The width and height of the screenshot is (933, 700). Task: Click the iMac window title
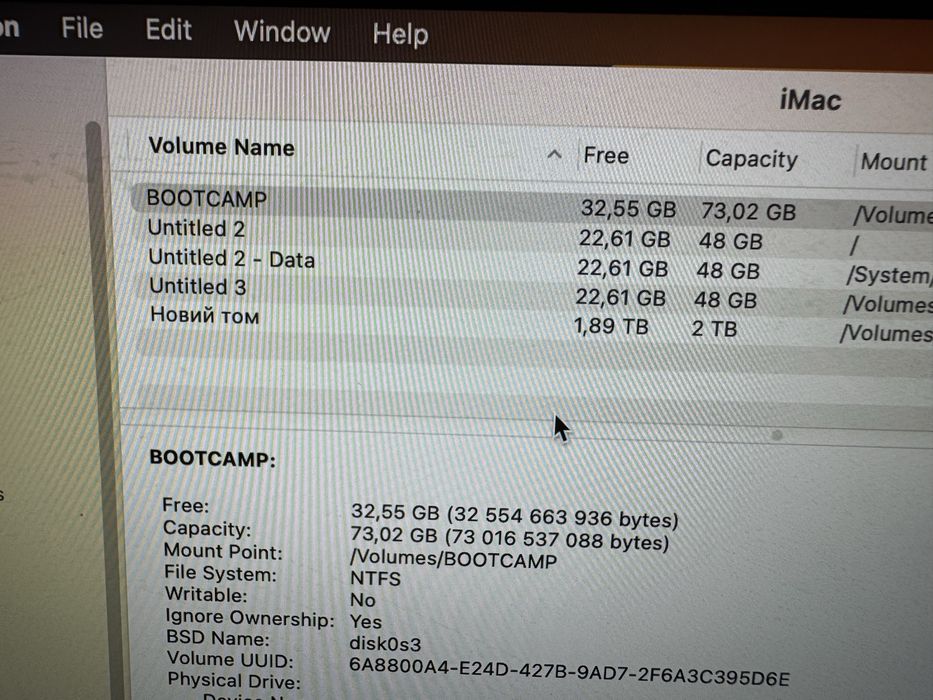pos(810,100)
